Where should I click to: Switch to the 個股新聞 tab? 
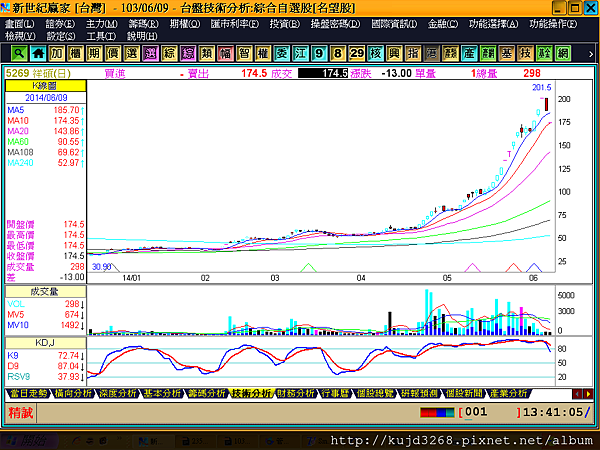(464, 393)
